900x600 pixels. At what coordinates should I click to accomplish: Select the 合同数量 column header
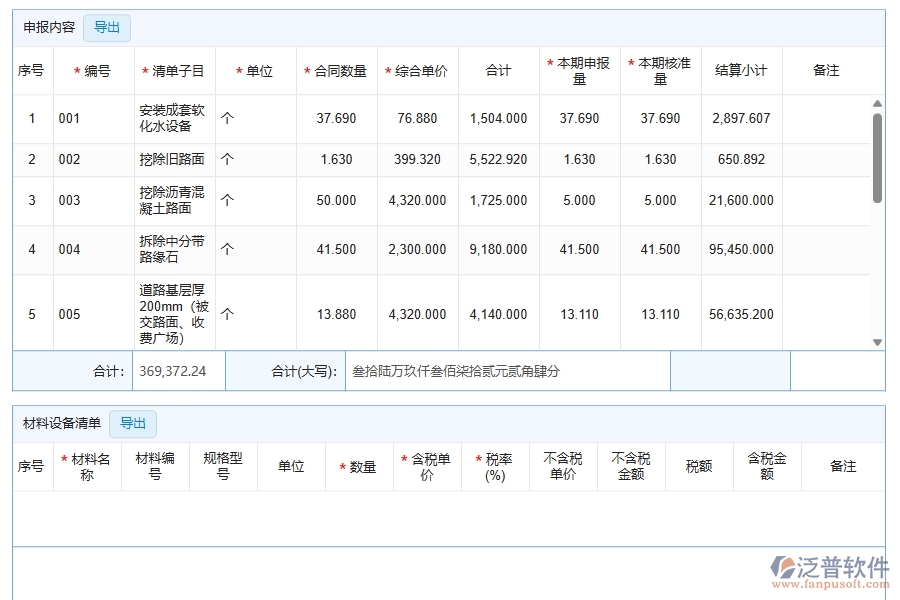click(335, 71)
